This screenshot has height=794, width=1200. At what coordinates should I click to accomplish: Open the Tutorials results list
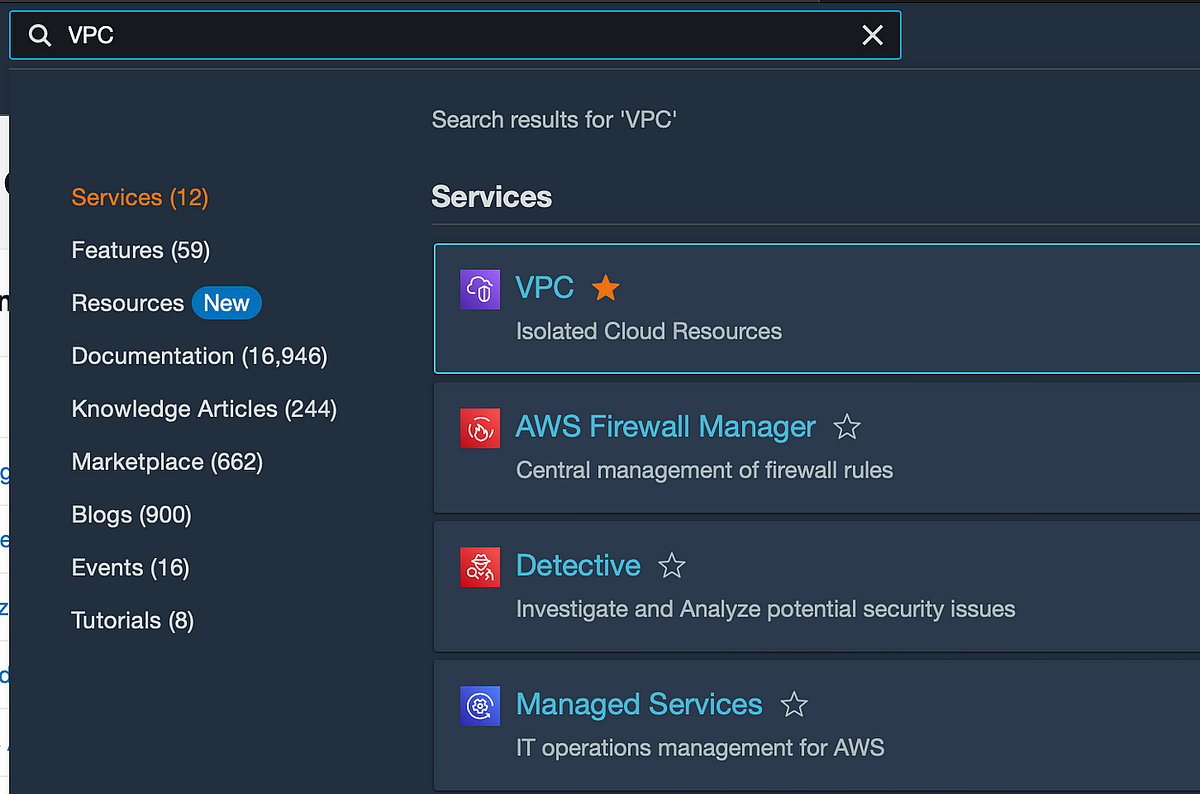pyautogui.click(x=132, y=620)
